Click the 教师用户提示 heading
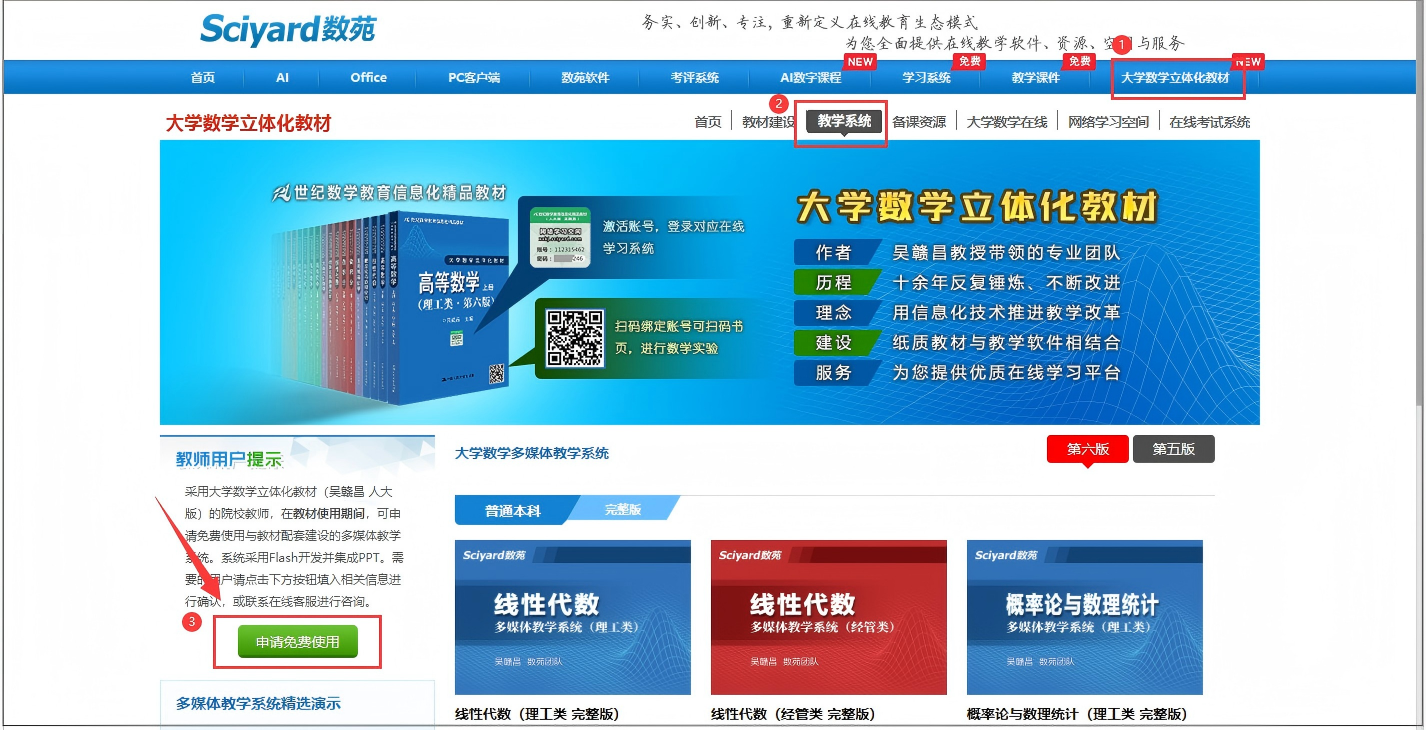1426x730 pixels. coord(229,459)
